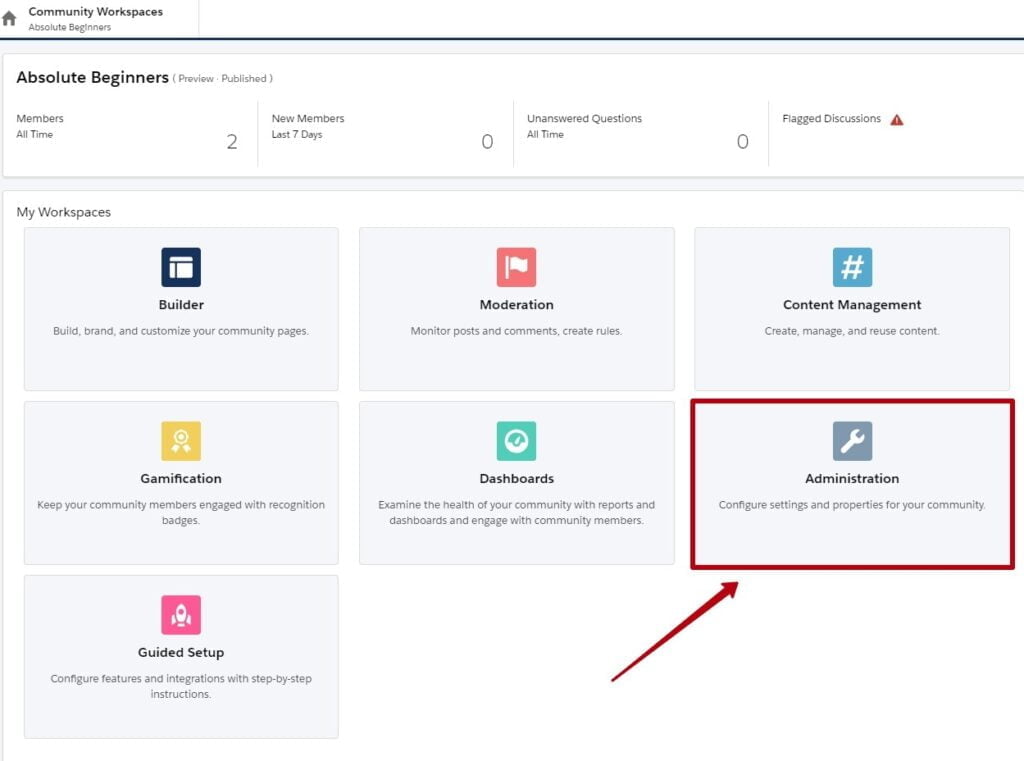This screenshot has width=1024, height=761.
Task: Click the New Members count value
Action: click(487, 142)
